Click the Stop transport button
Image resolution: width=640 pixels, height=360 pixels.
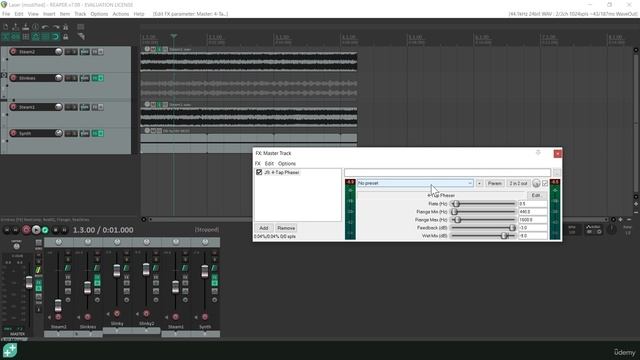point(55,230)
